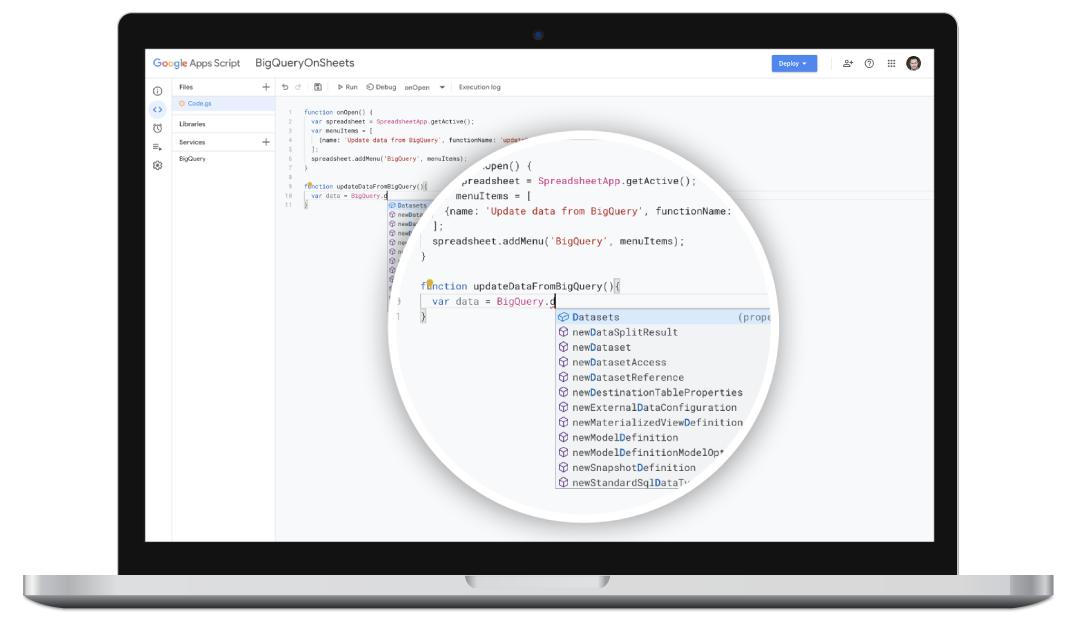
Task: Click the Services section label
Action: click(x=192, y=142)
